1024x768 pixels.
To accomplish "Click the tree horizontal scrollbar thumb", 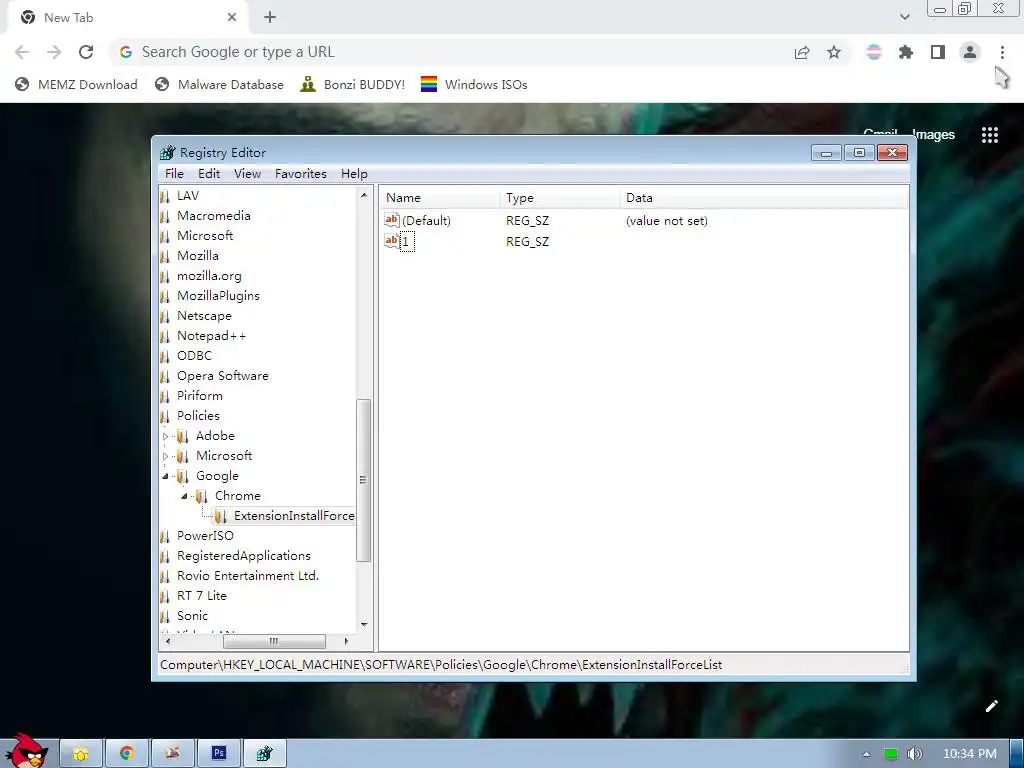I will pyautogui.click(x=274, y=641).
